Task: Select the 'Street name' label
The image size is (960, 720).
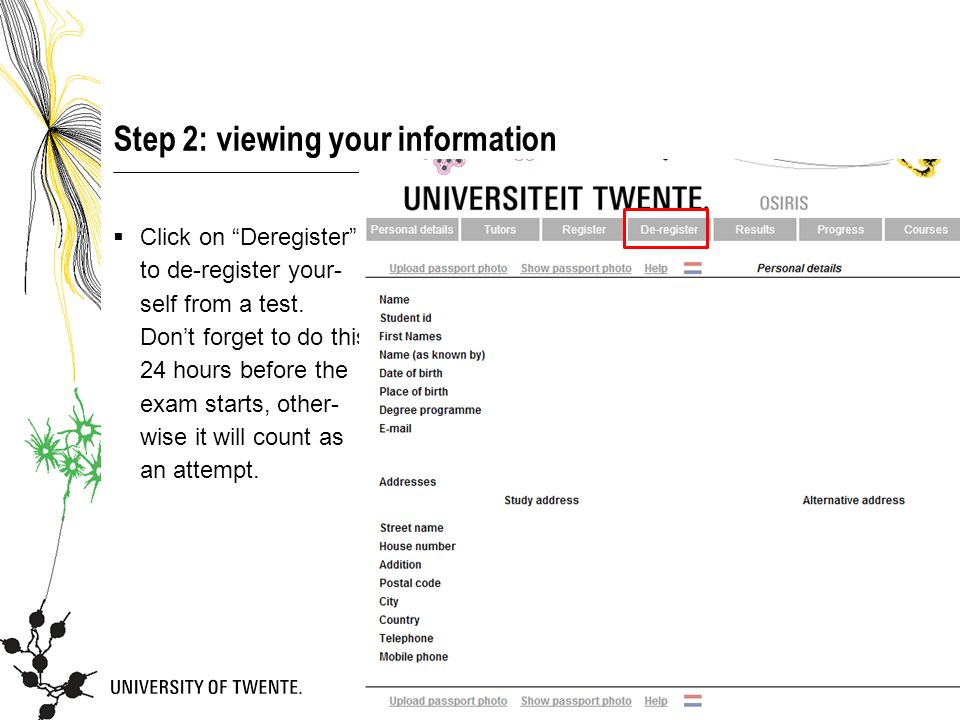Action: click(411, 528)
